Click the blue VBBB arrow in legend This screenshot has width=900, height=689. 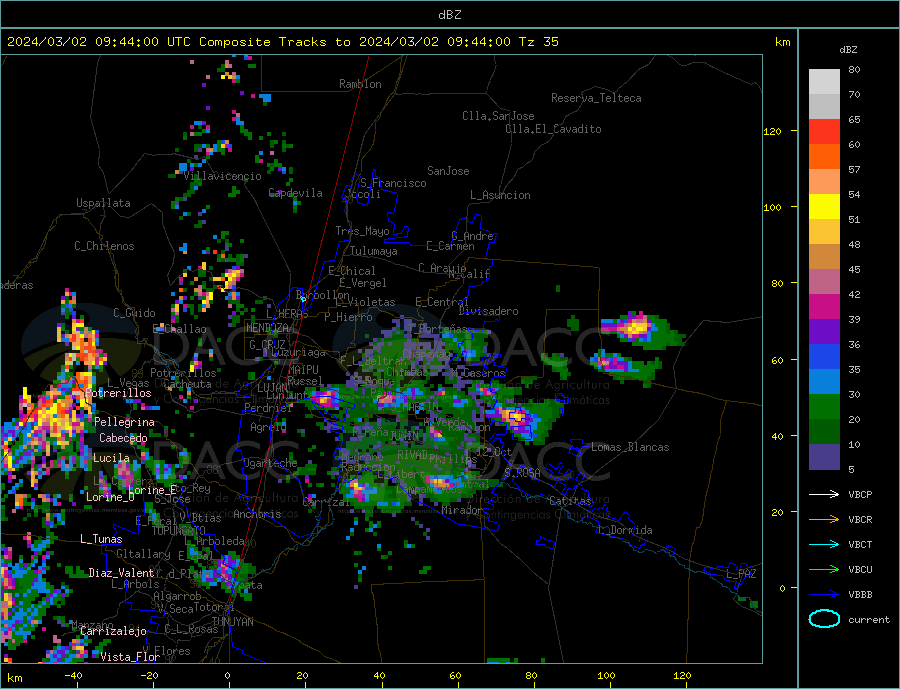[825, 594]
